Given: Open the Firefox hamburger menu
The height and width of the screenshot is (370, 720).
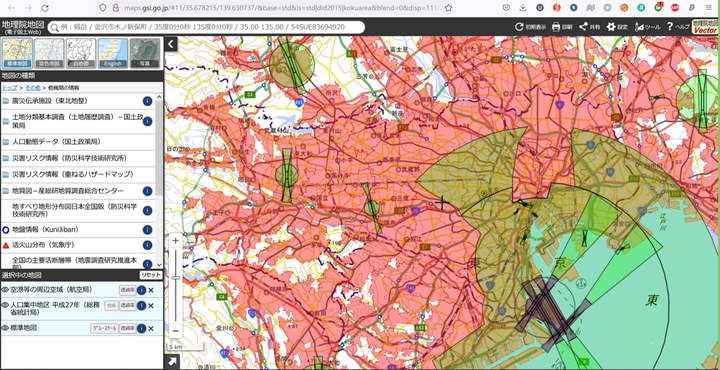Looking at the screenshot, I should (709, 7).
